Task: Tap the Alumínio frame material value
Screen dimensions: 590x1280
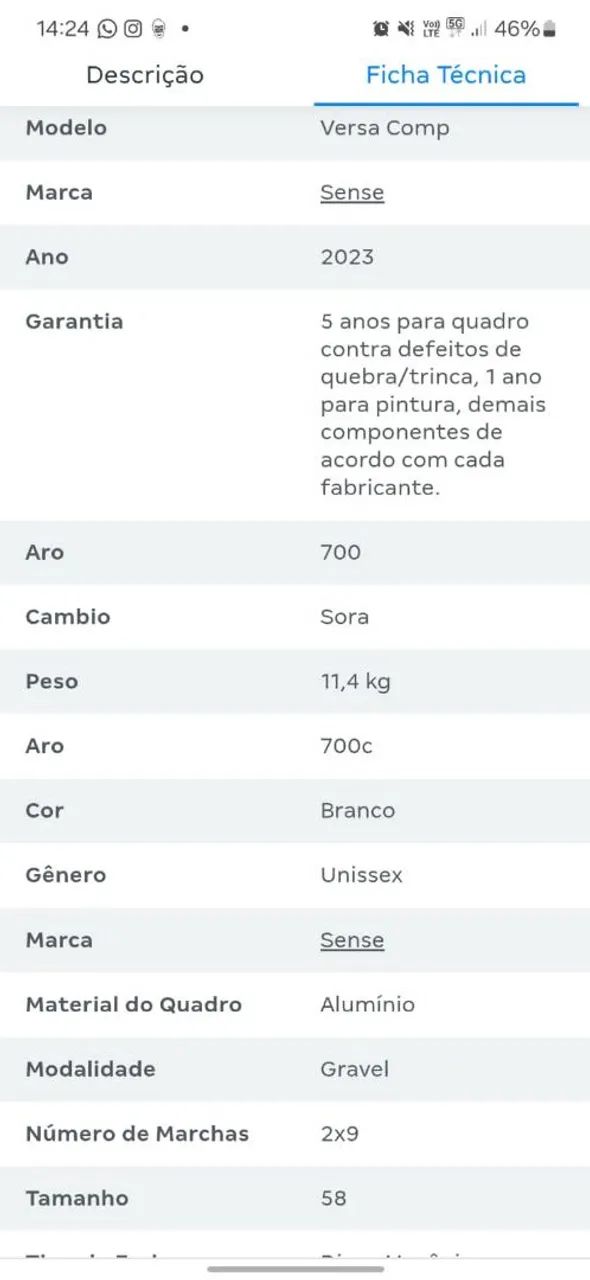Action: 367,1004
